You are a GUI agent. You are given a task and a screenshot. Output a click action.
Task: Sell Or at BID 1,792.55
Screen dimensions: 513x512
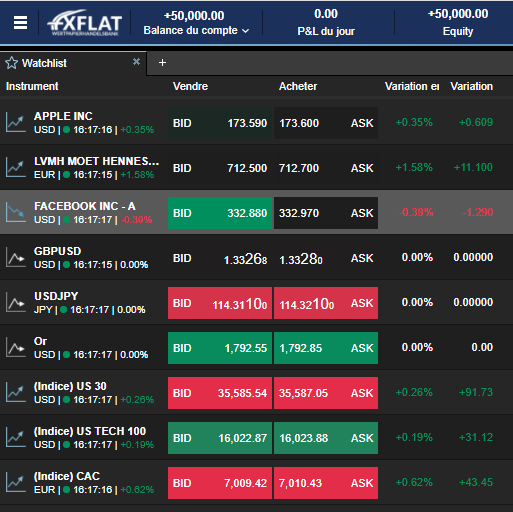[220, 348]
